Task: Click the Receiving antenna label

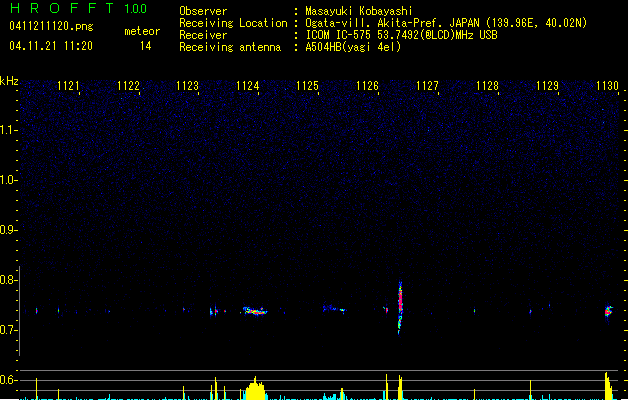Action: pos(230,47)
